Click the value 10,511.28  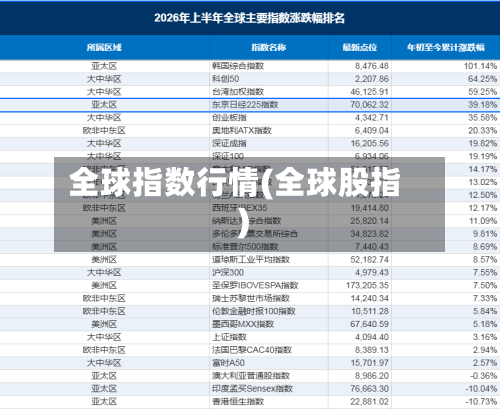click(x=369, y=311)
